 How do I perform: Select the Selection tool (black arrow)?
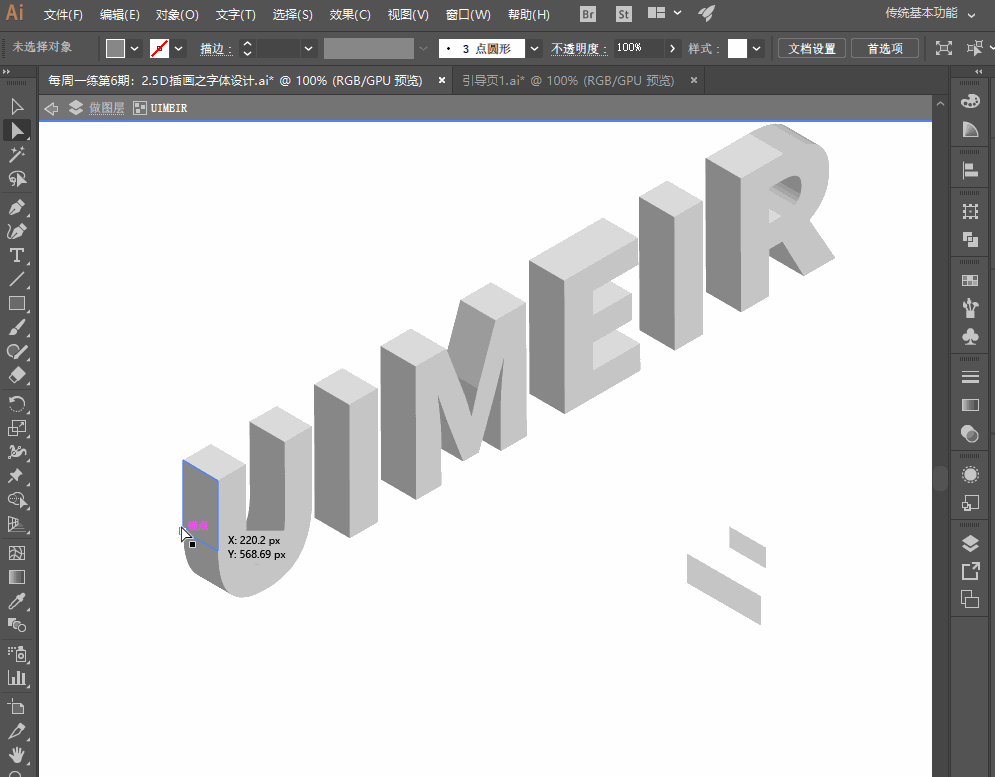(17, 107)
